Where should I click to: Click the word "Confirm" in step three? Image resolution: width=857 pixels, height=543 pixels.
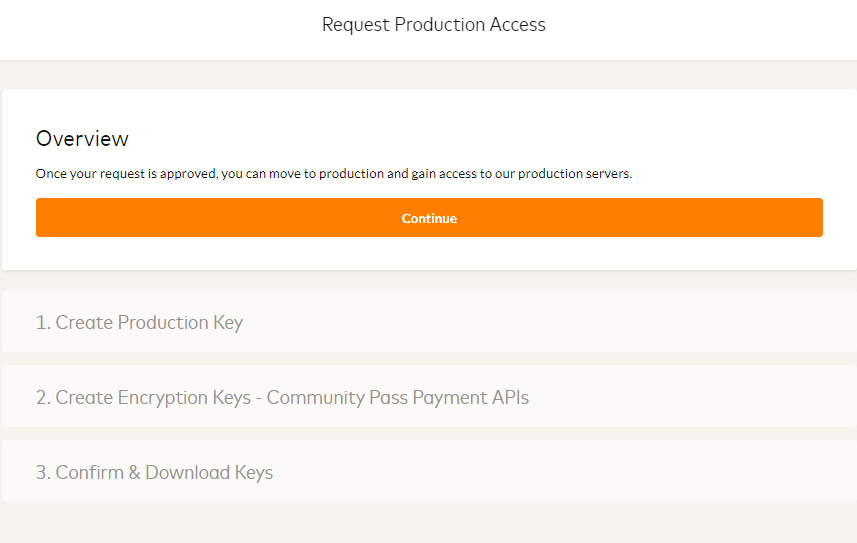pos(89,473)
